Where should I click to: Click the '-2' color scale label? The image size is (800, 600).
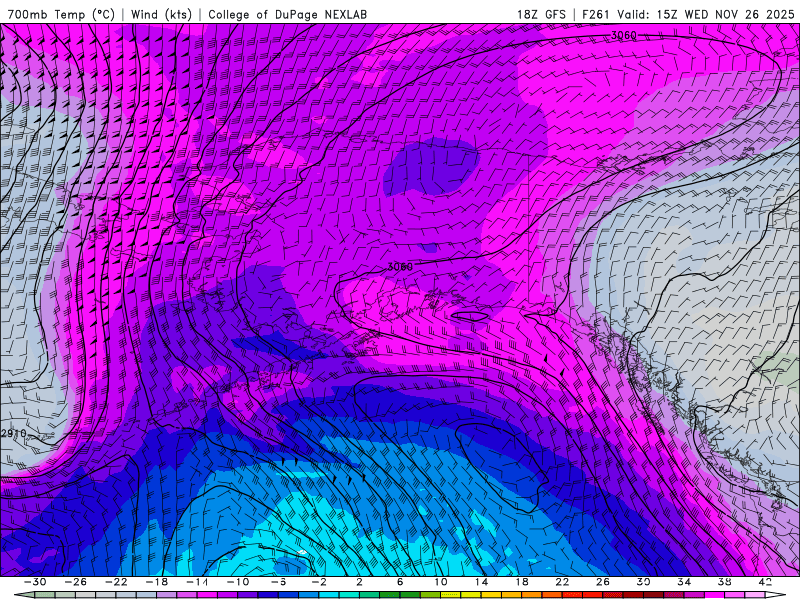[x=319, y=582]
